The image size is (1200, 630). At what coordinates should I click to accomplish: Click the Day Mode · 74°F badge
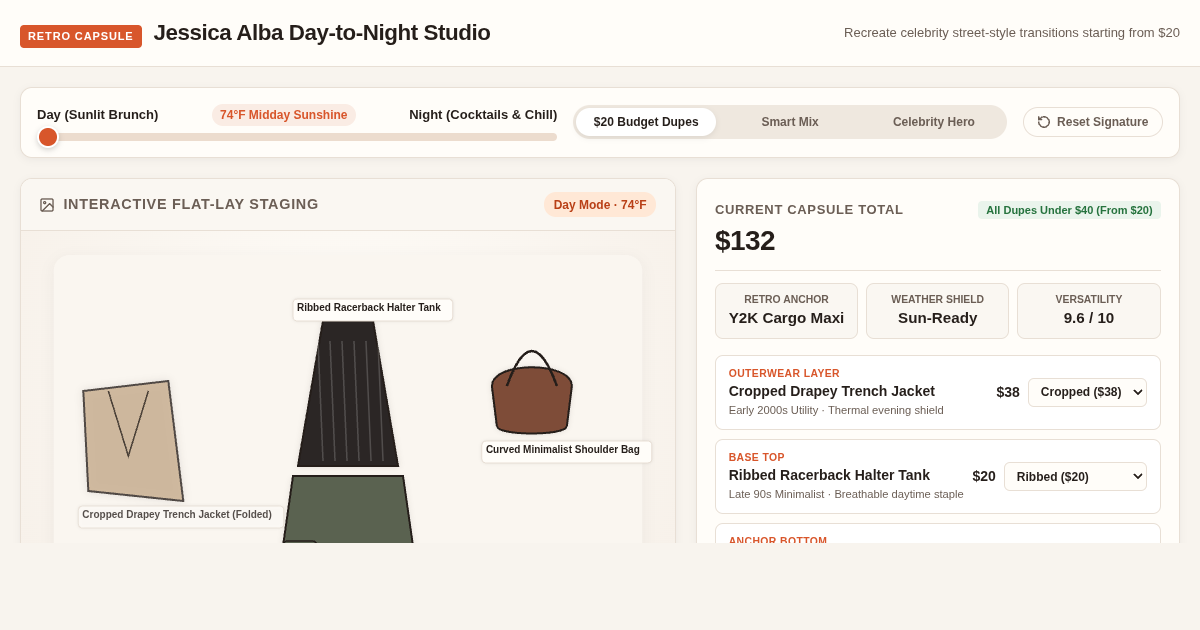[x=600, y=205]
